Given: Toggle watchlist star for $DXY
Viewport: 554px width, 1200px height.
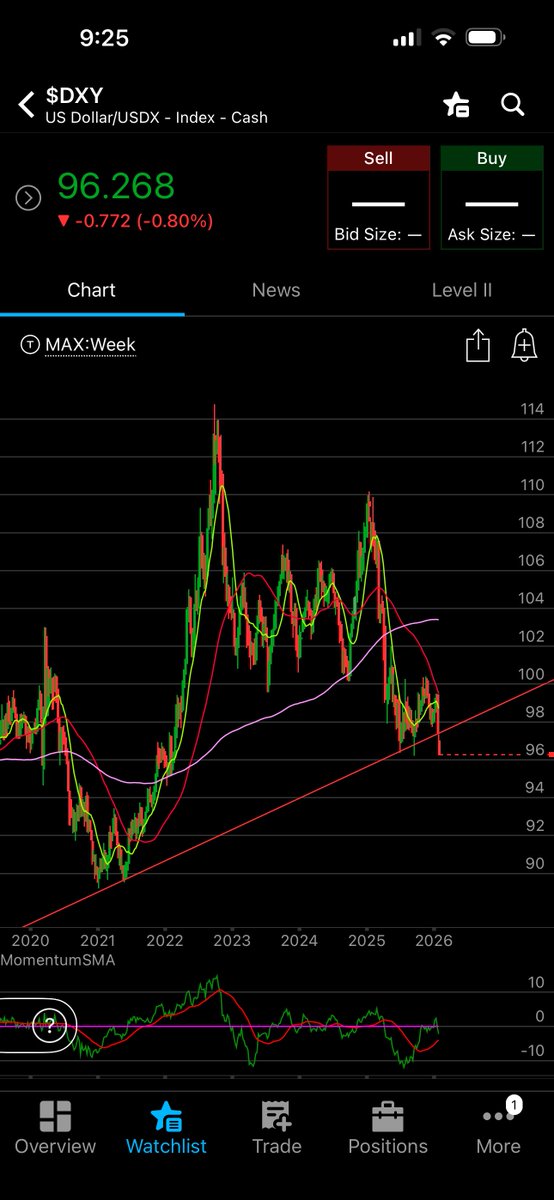Looking at the screenshot, I should click(x=457, y=104).
